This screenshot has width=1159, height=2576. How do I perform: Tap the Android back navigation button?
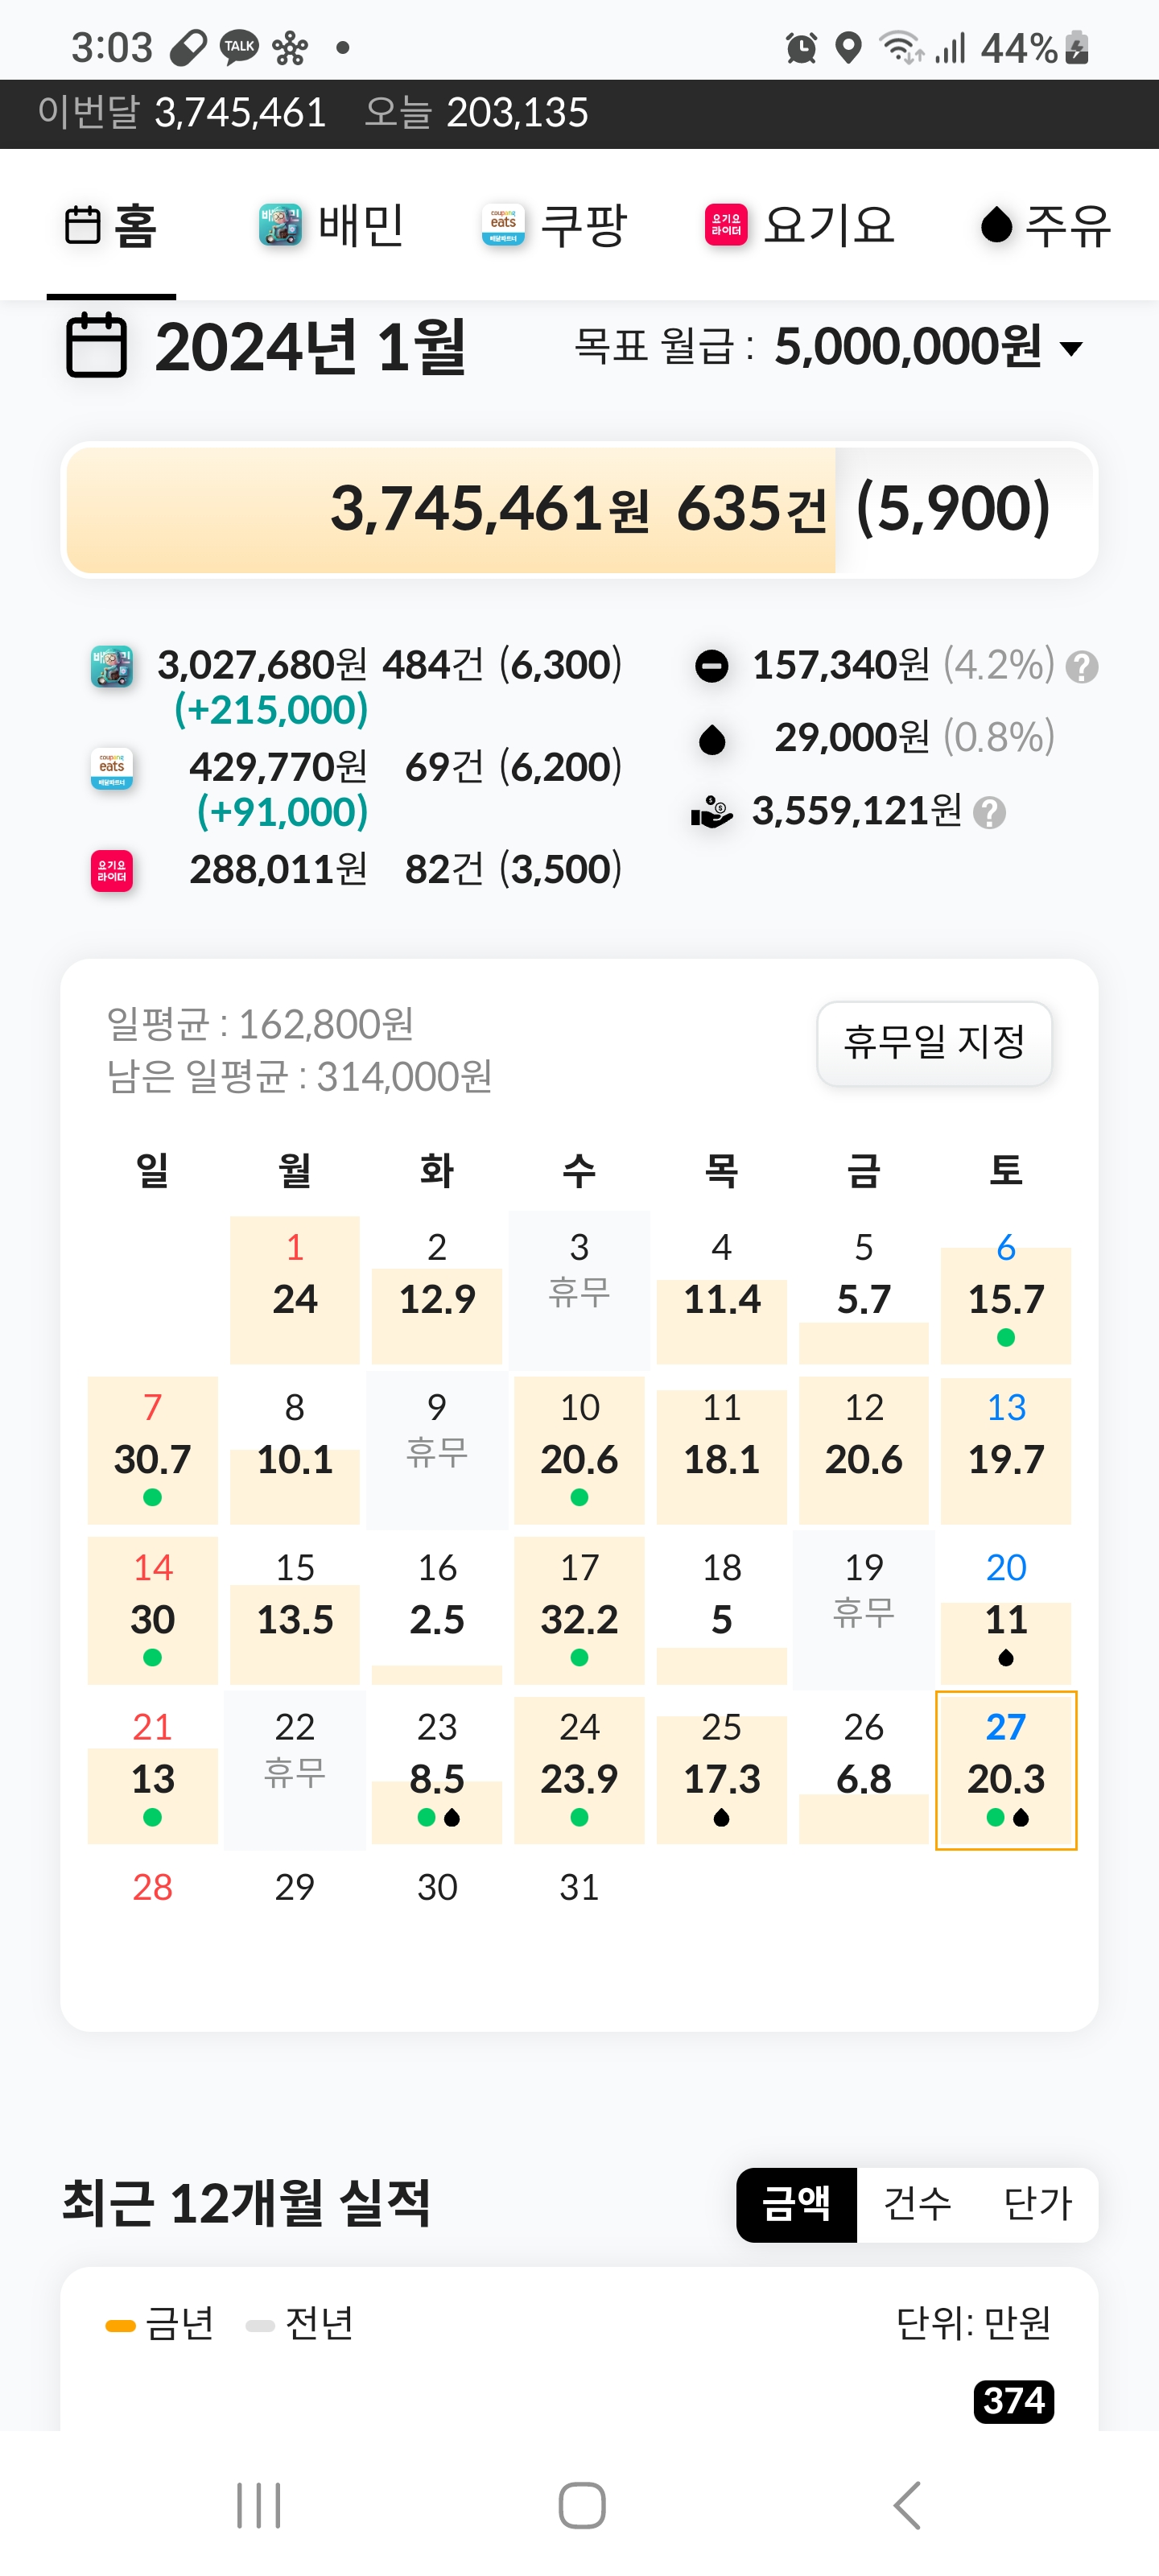907,2505
